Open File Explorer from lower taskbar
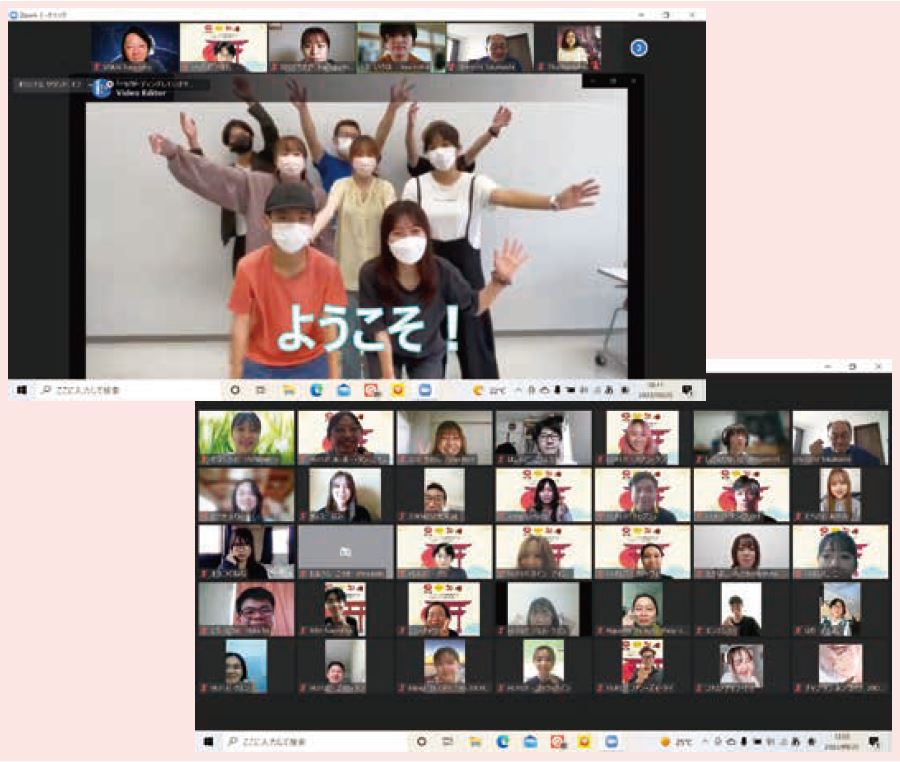The height and width of the screenshot is (762, 900). [475, 742]
